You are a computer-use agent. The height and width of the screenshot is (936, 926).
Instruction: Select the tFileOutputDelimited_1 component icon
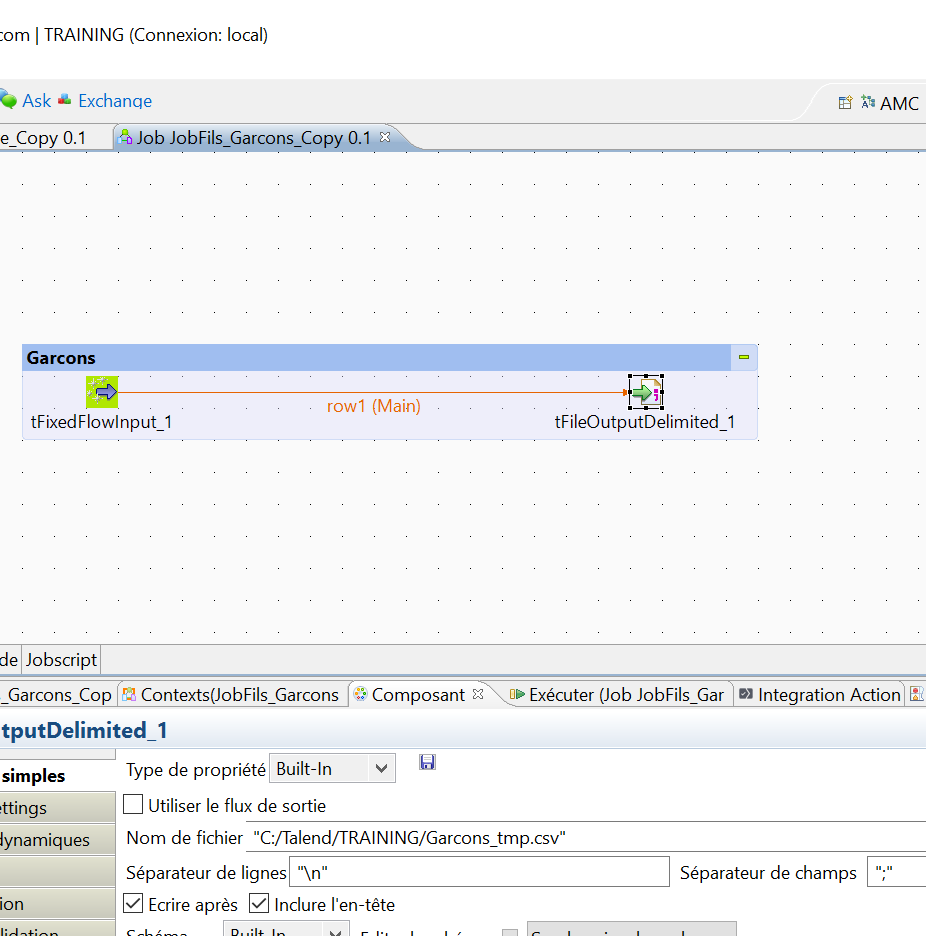pos(646,391)
